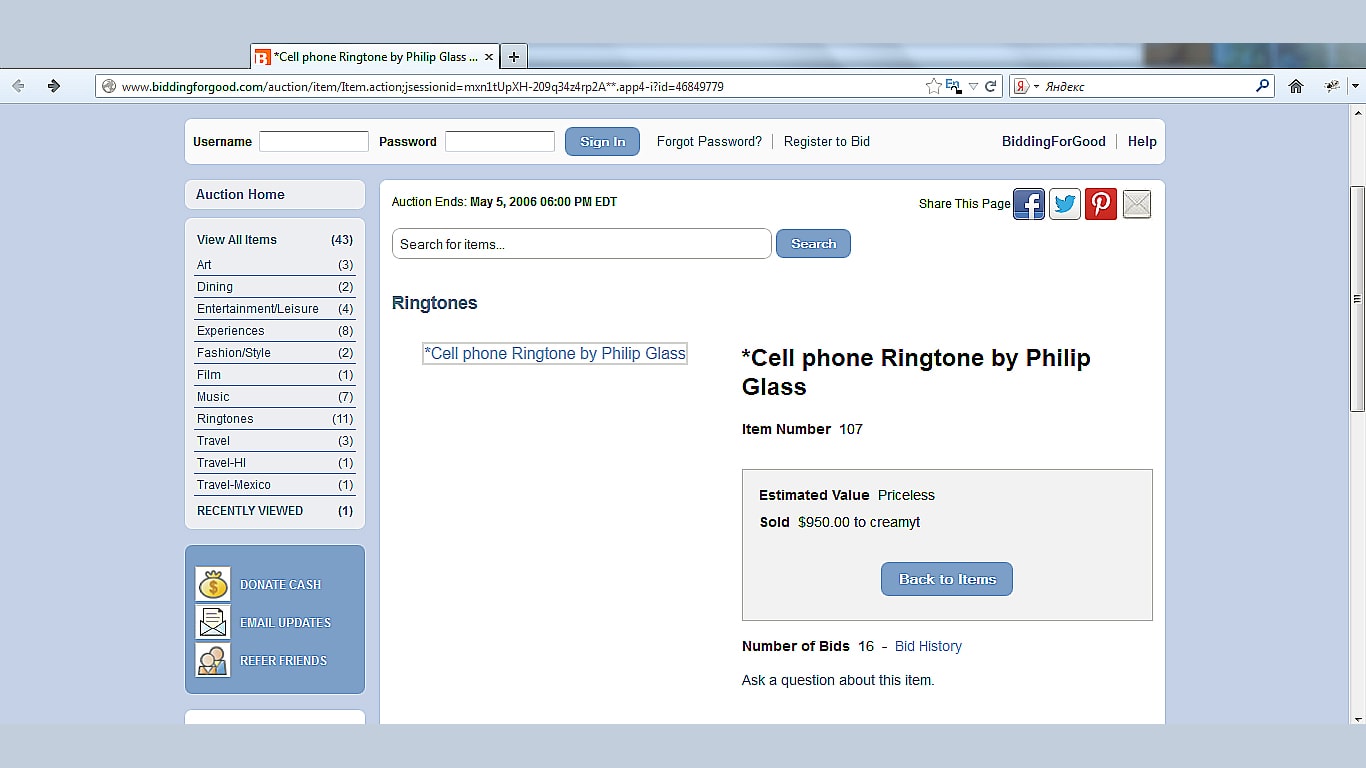Focus the Password input field

500,142
